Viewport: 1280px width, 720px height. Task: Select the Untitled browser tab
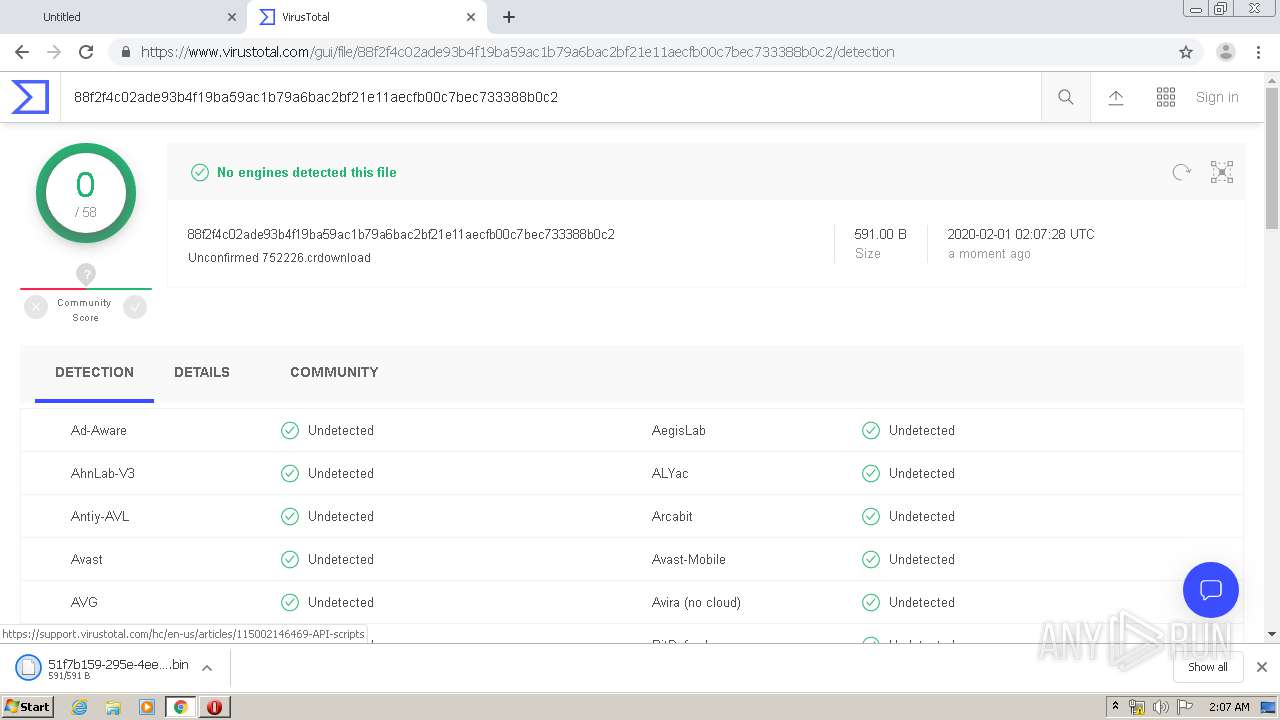pyautogui.click(x=125, y=17)
